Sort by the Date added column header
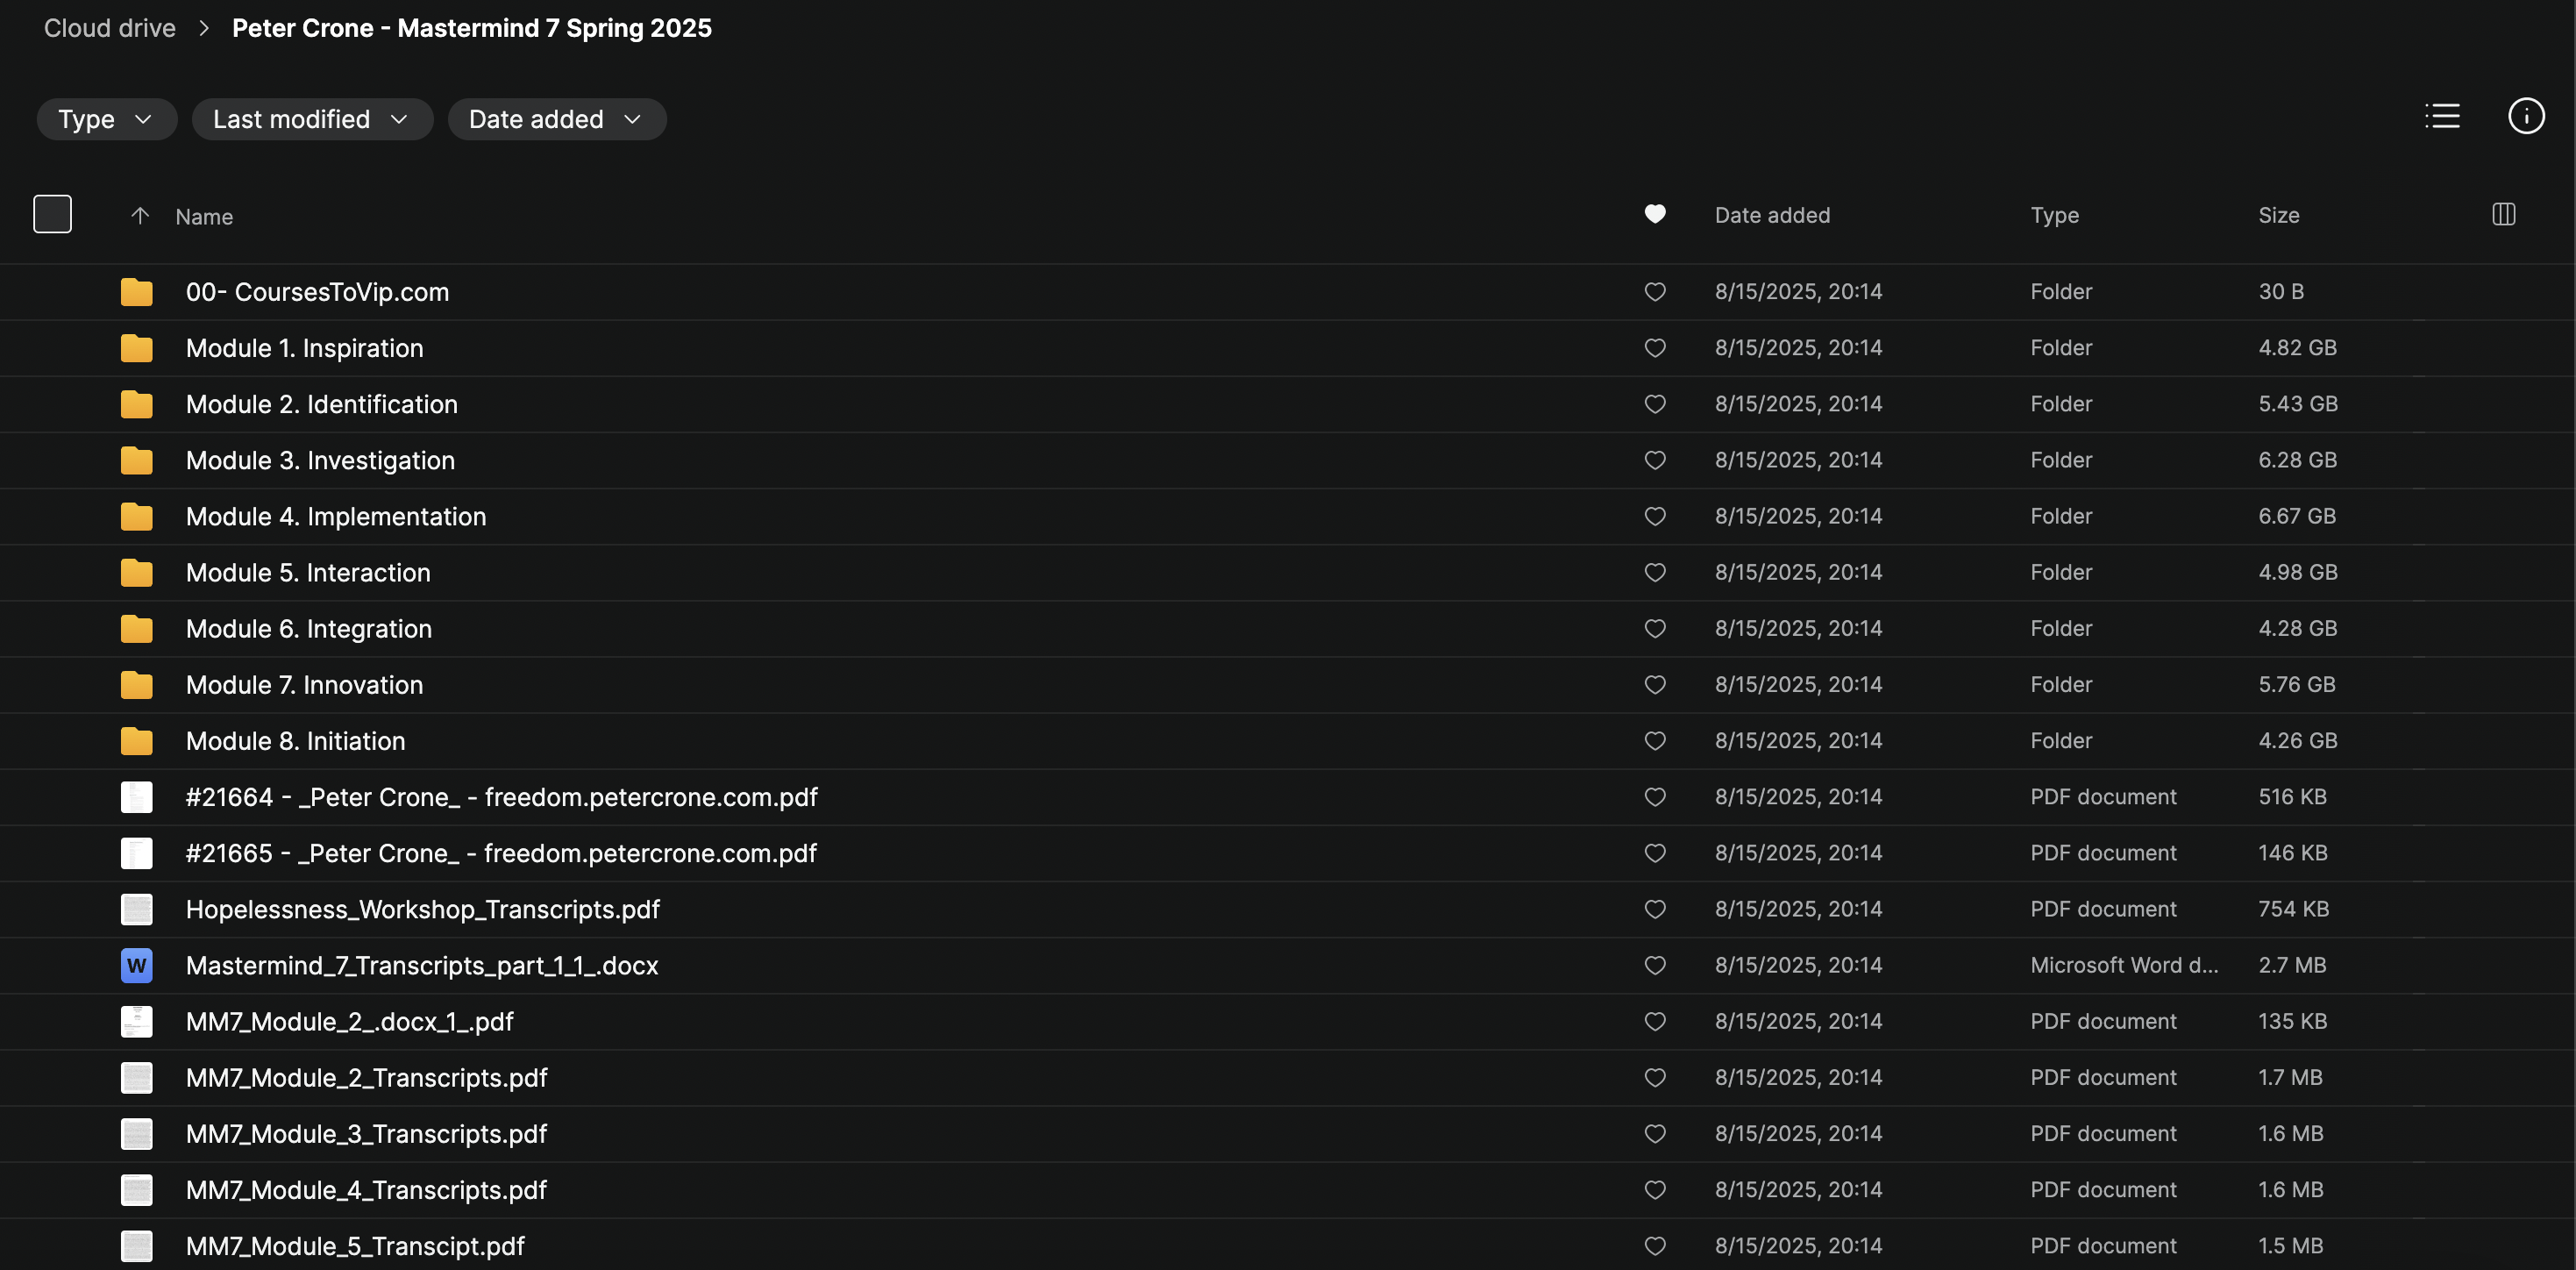Image resolution: width=2576 pixels, height=1270 pixels. (x=1772, y=215)
